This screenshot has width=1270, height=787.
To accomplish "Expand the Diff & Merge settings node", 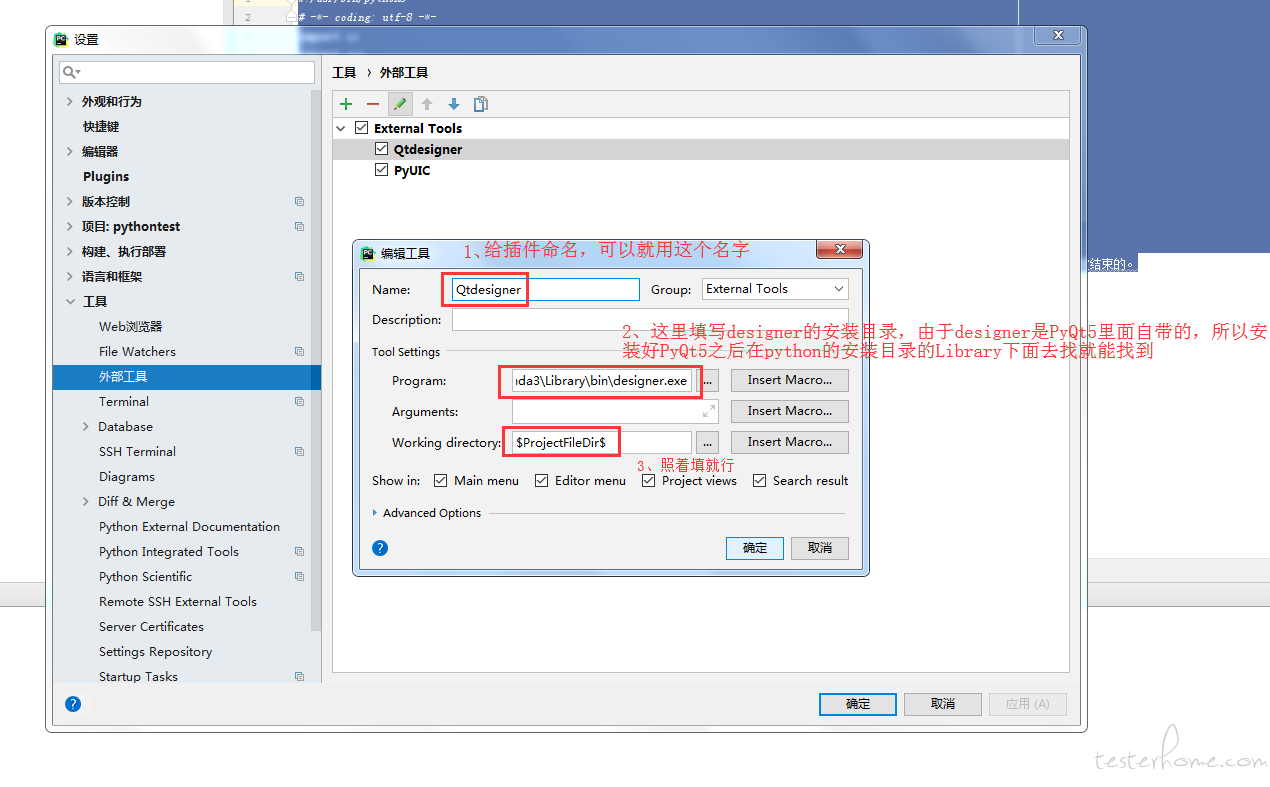I will pyautogui.click(x=86, y=501).
